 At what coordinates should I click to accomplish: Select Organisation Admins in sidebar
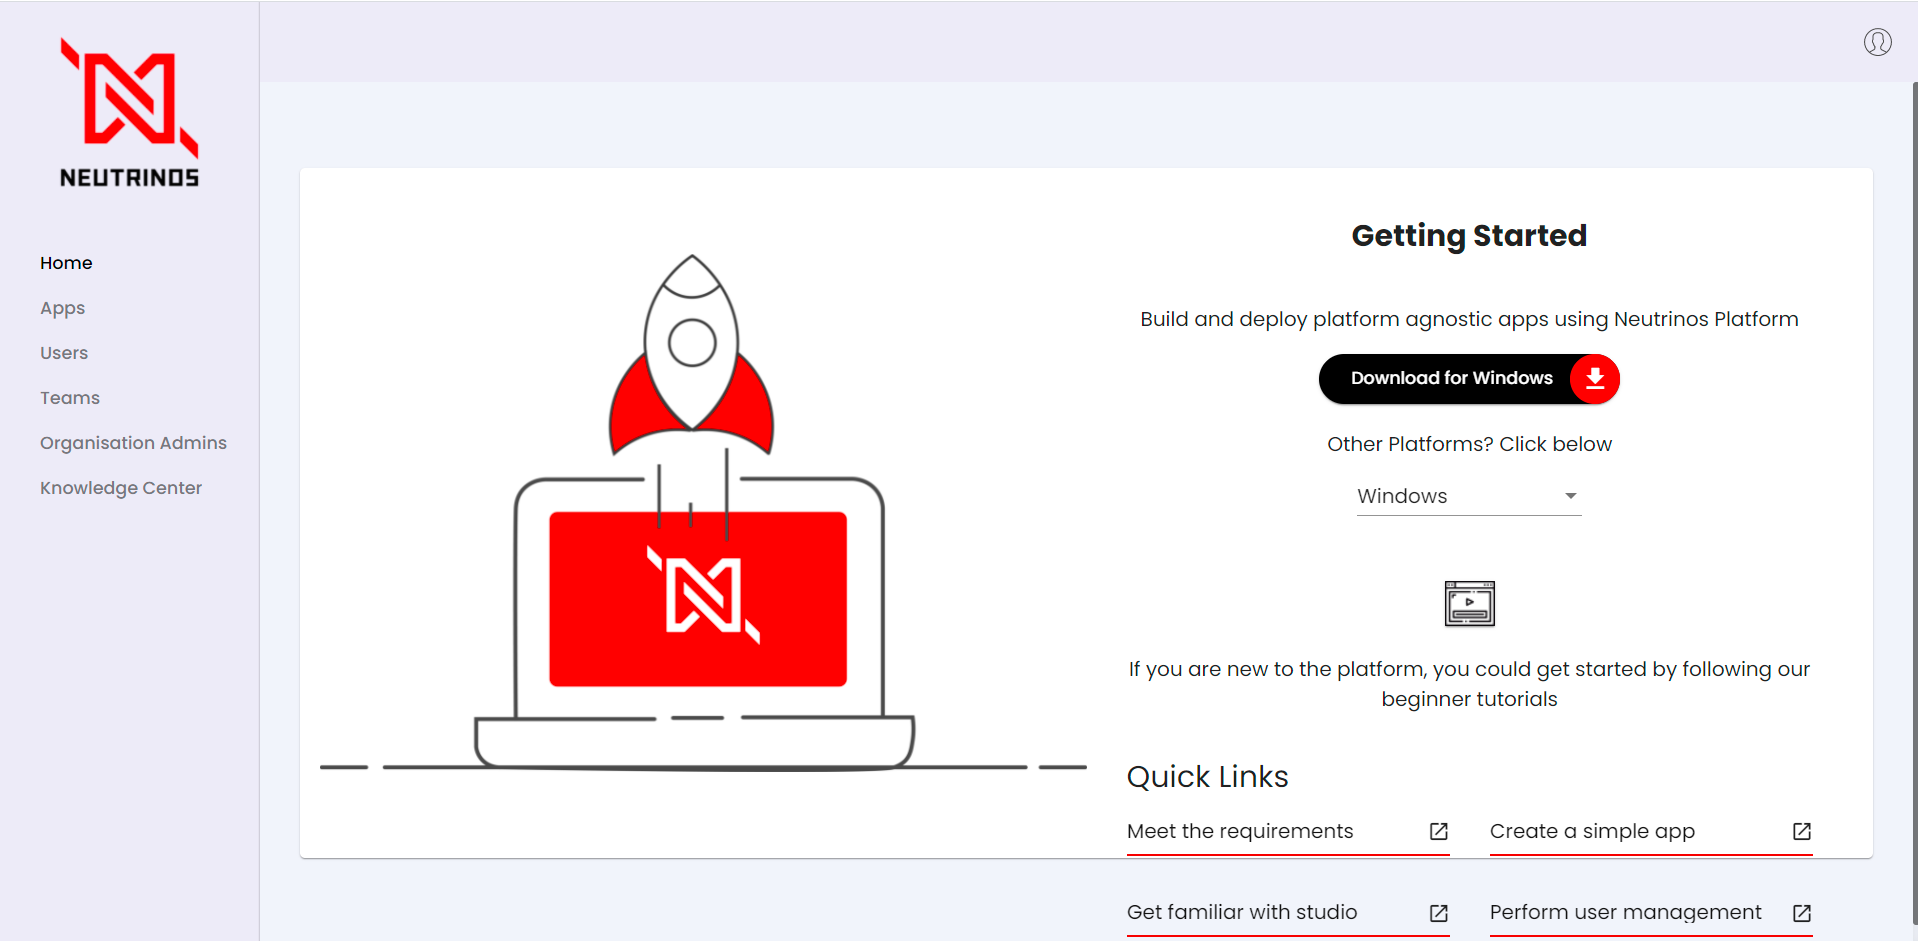pos(133,443)
